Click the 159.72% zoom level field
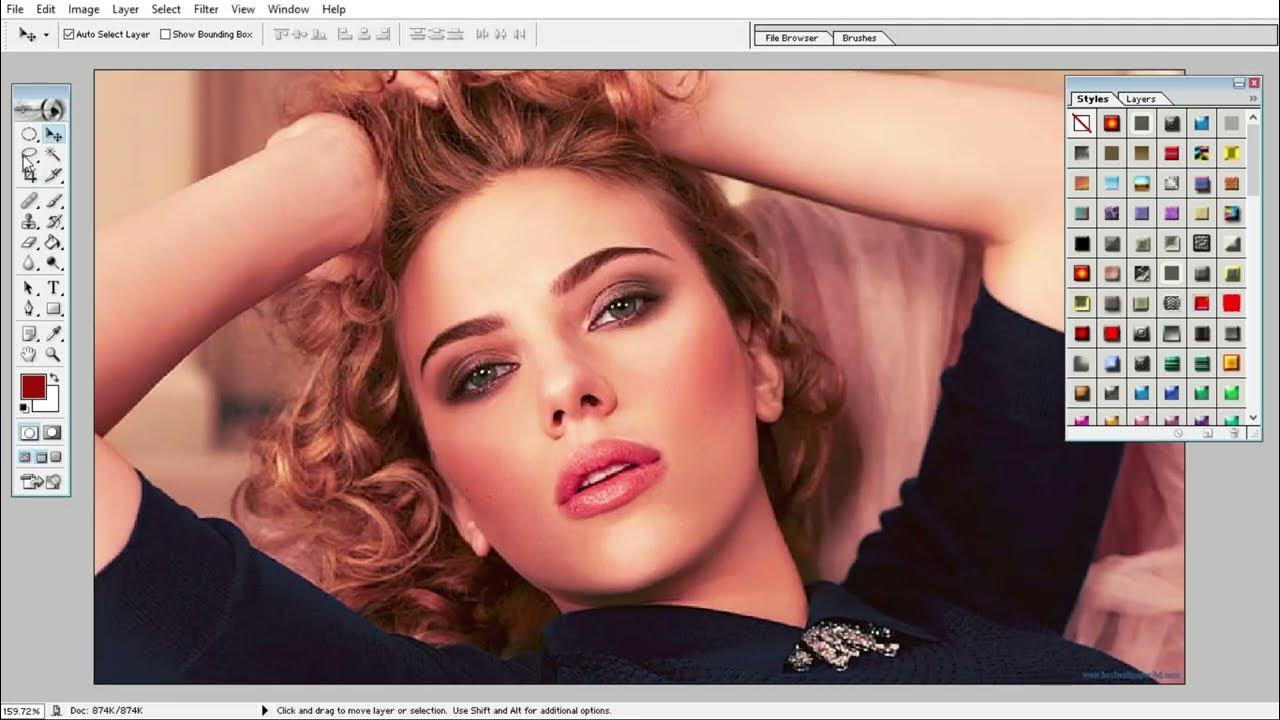The width and height of the screenshot is (1280, 720). click(x=22, y=711)
